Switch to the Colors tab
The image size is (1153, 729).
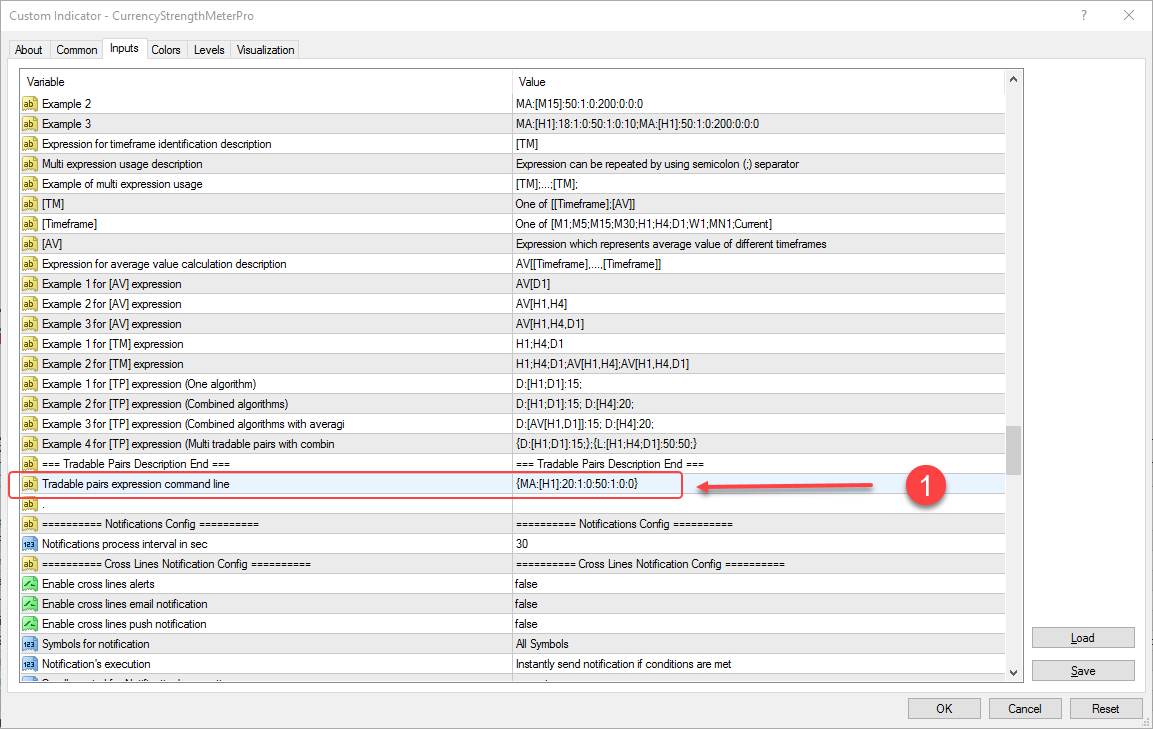[166, 50]
